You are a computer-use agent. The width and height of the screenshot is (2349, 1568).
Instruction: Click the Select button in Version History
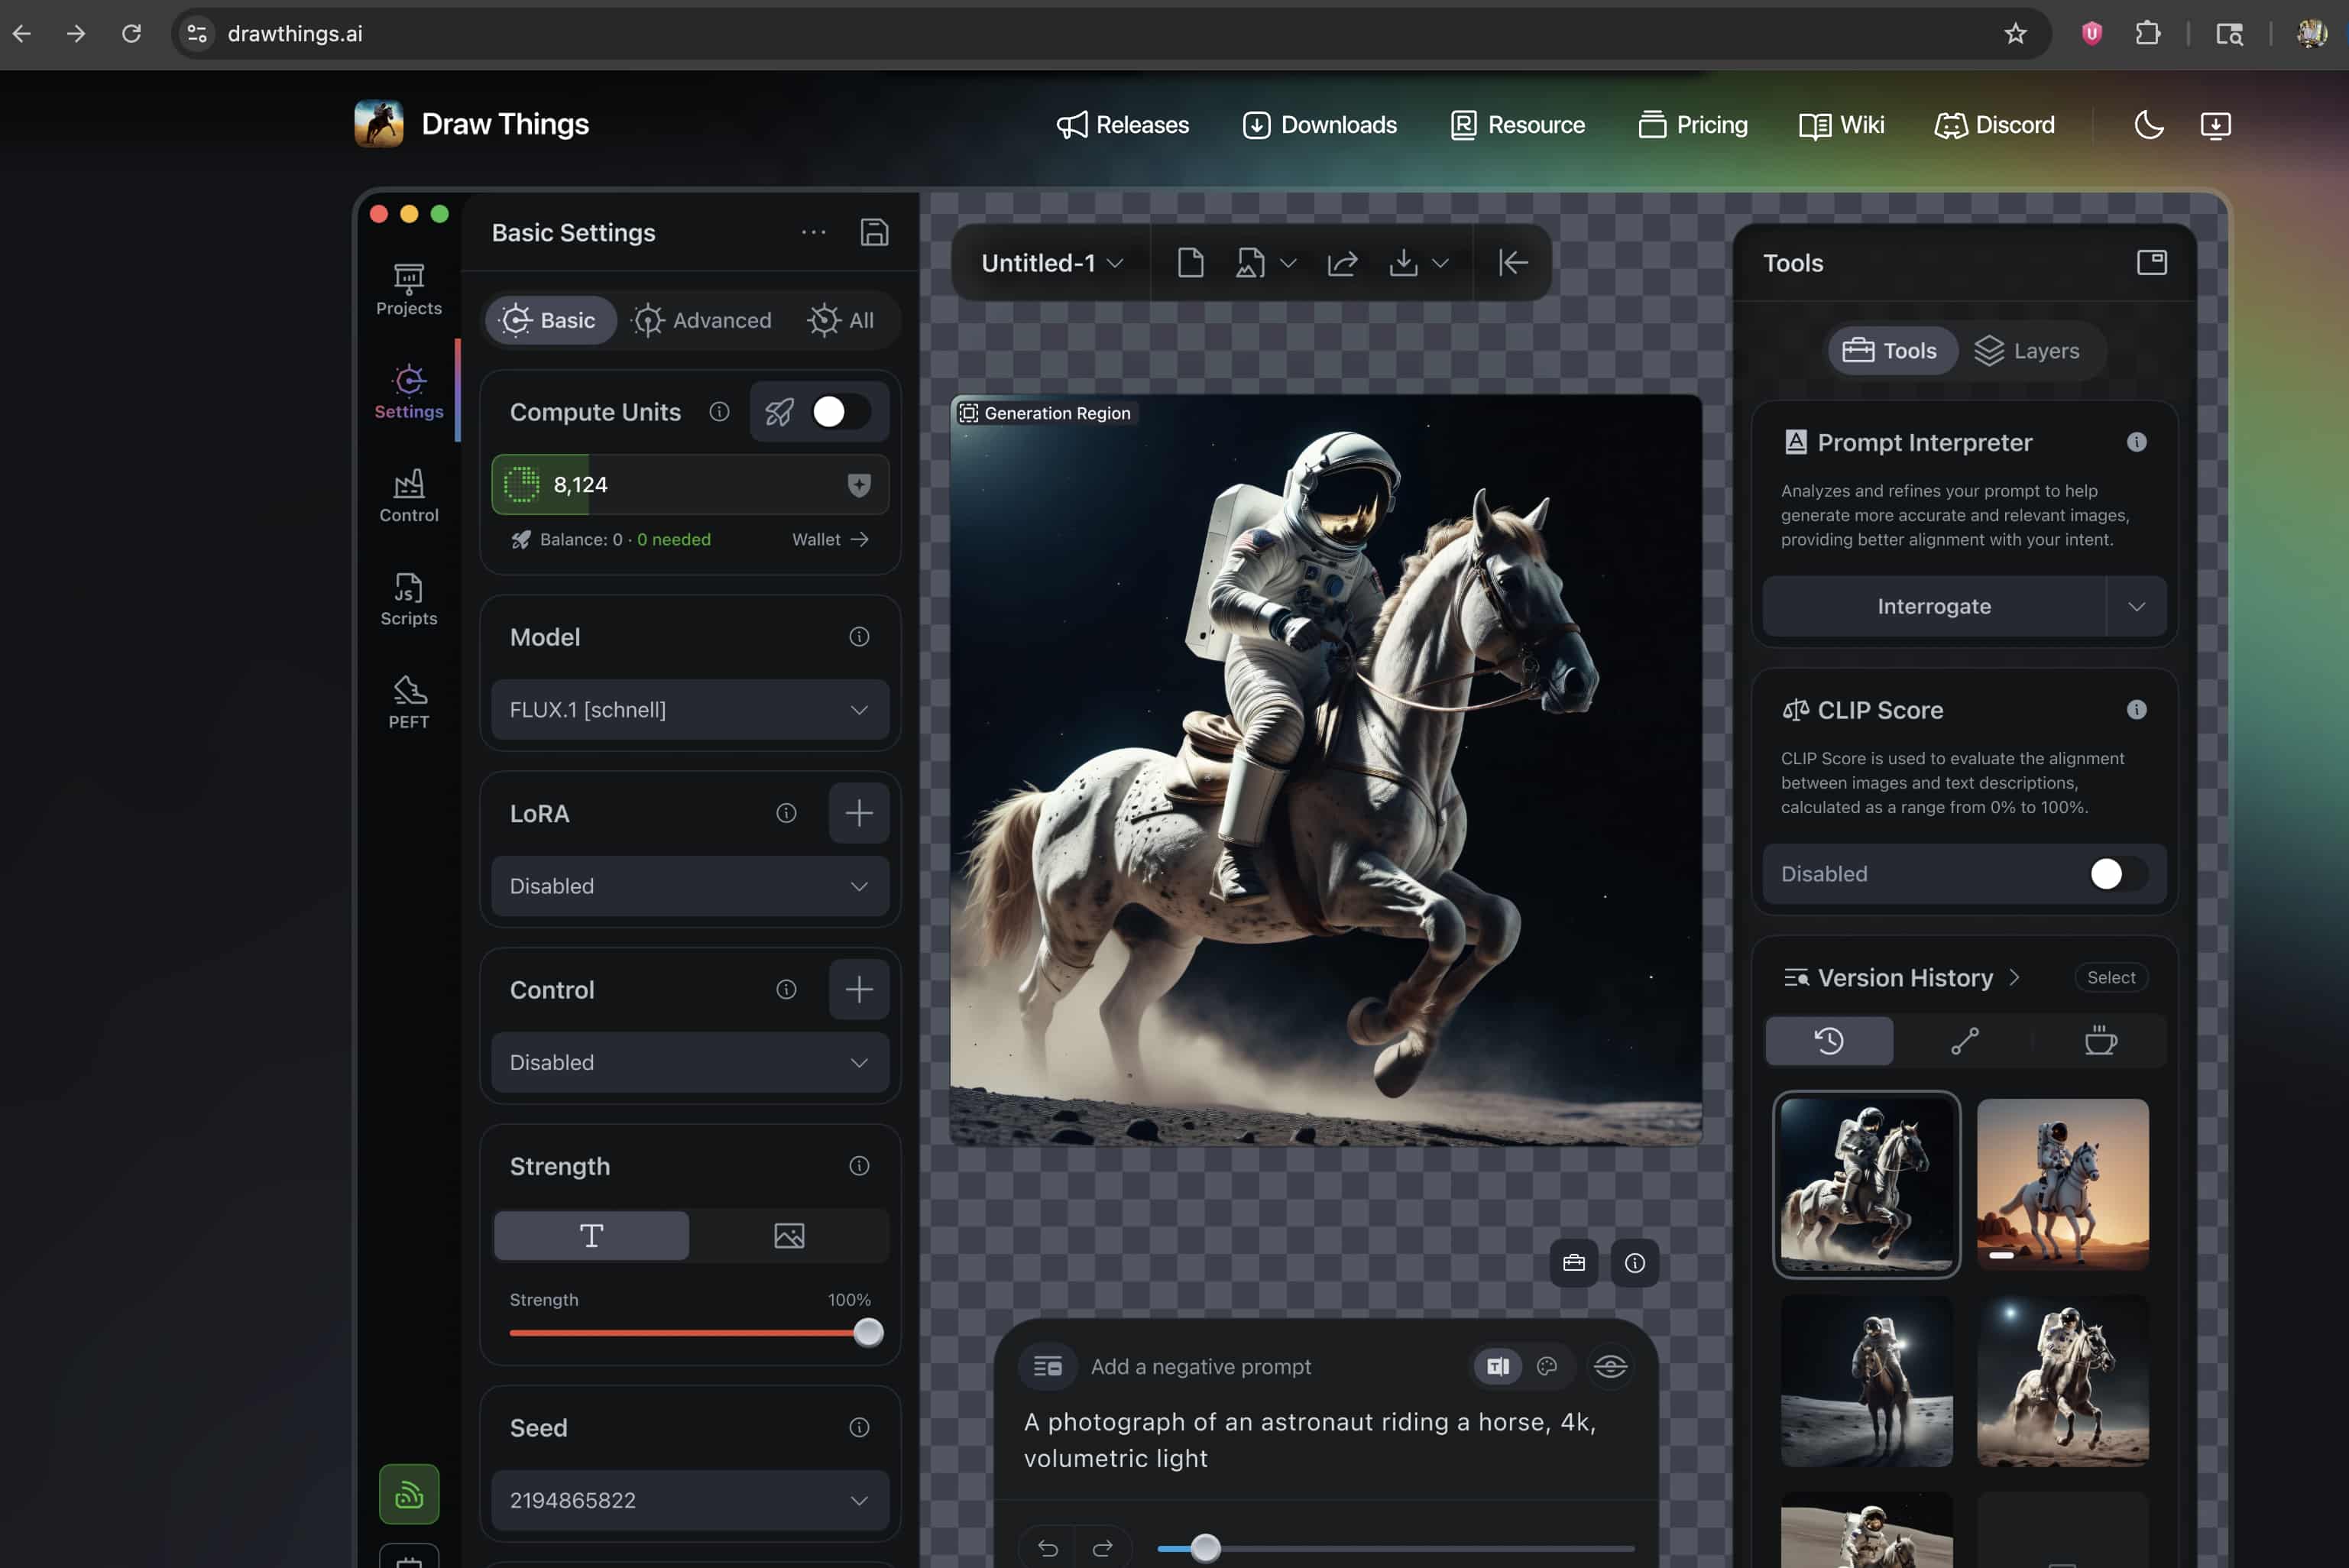(x=2110, y=977)
